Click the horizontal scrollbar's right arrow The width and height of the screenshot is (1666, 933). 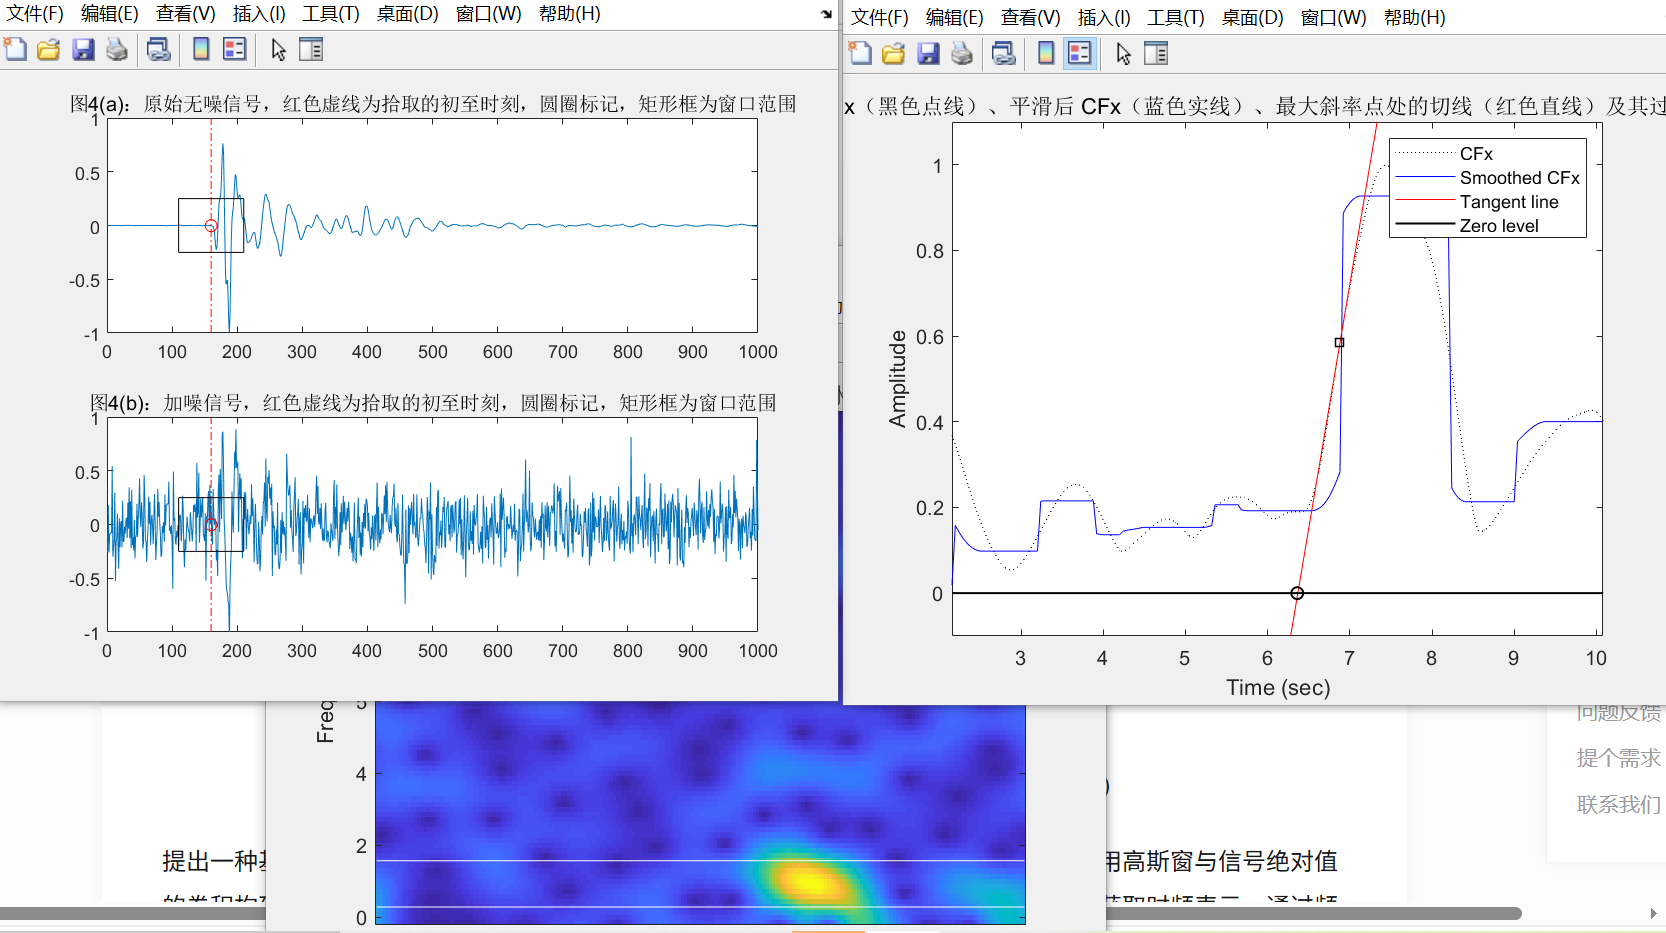coord(1653,913)
